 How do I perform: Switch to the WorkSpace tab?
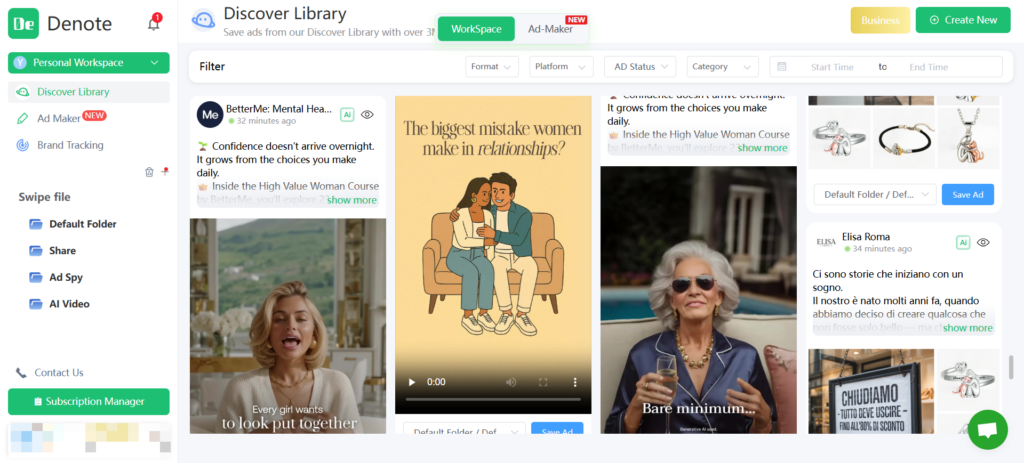tap(476, 29)
